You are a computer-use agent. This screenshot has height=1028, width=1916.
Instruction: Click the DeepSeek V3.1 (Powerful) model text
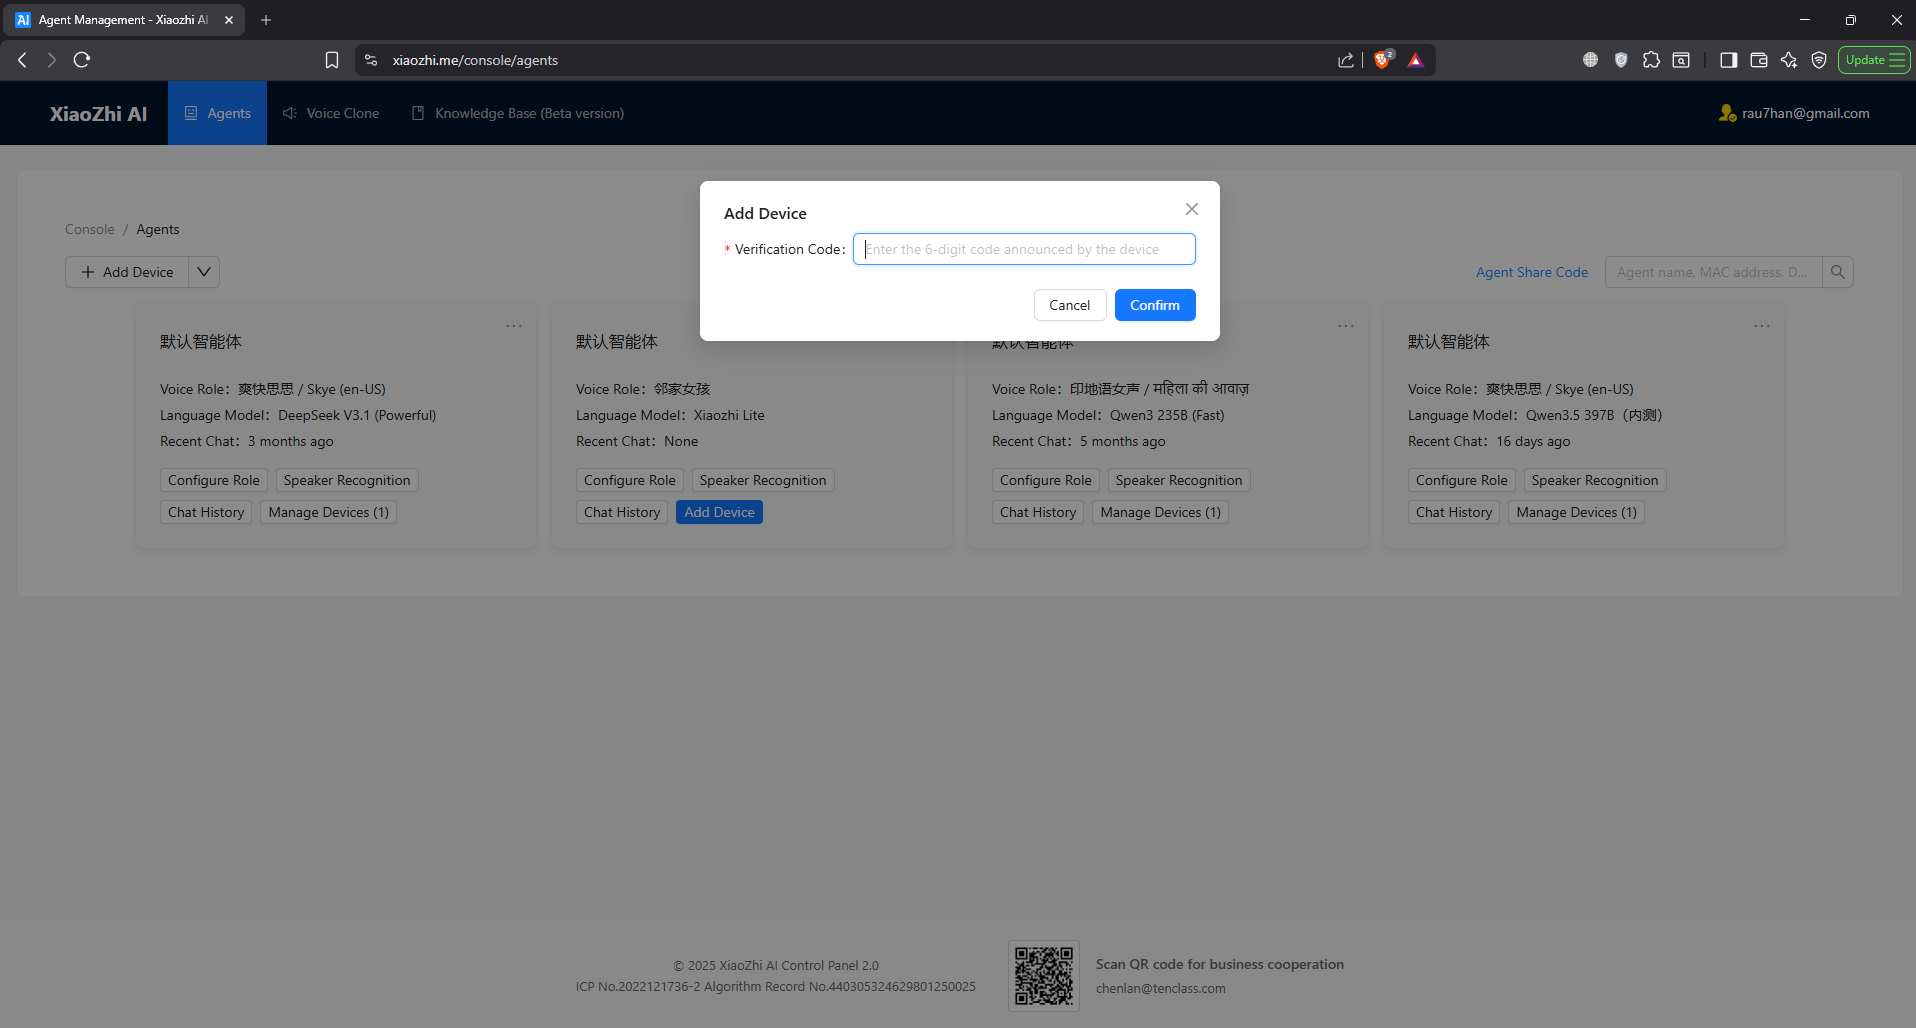(357, 415)
